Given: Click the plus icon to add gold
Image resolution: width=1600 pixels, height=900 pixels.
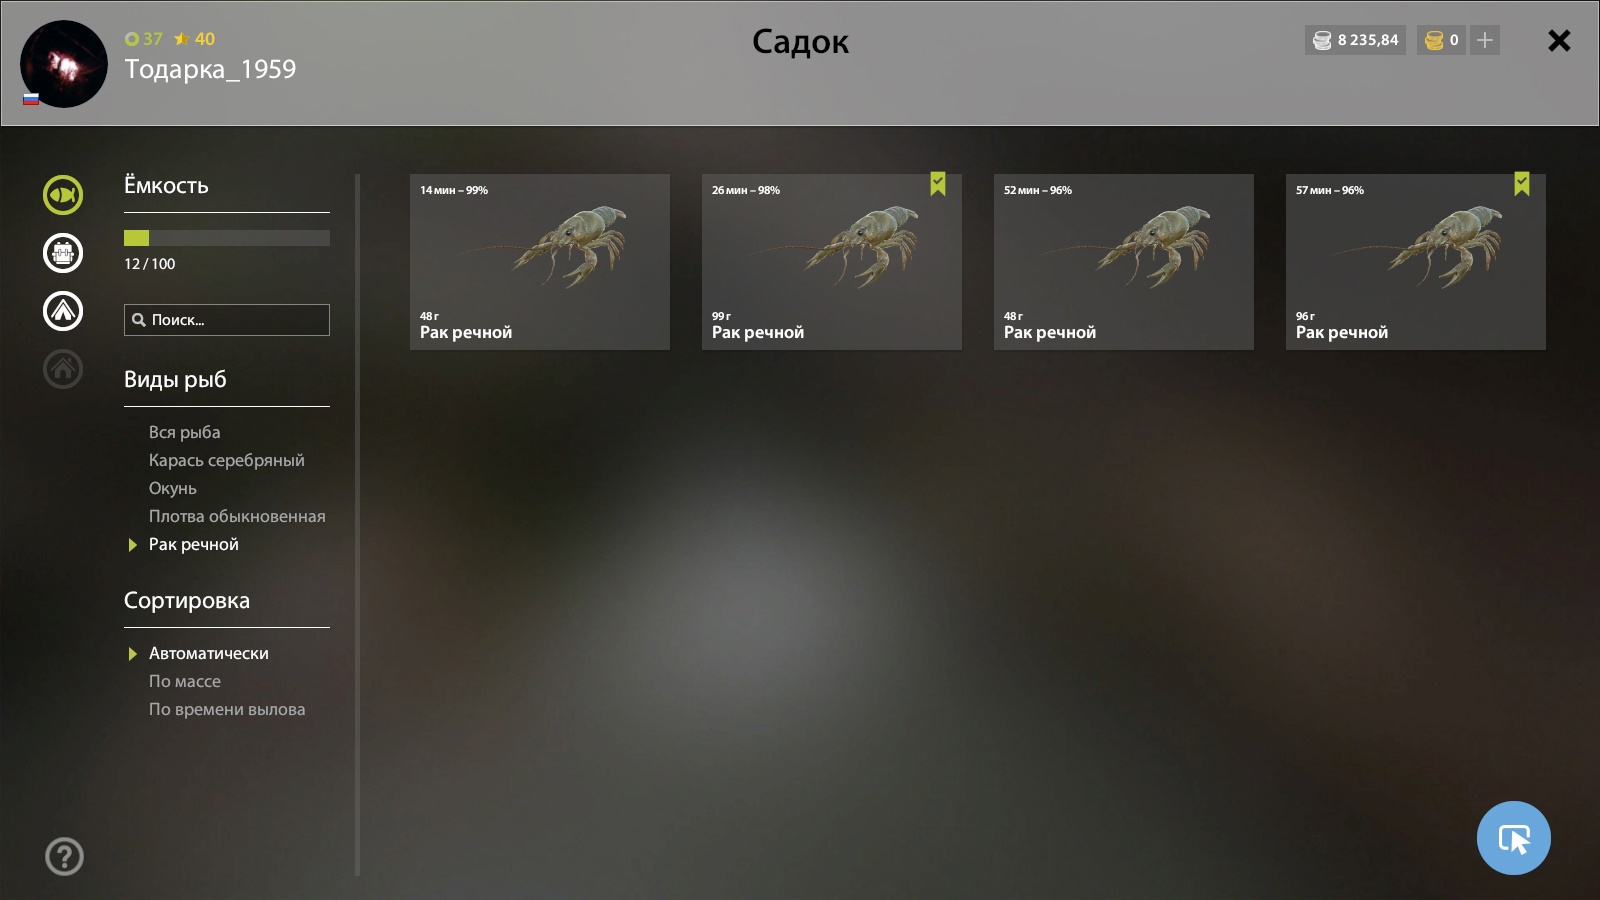Looking at the screenshot, I should point(1485,40).
